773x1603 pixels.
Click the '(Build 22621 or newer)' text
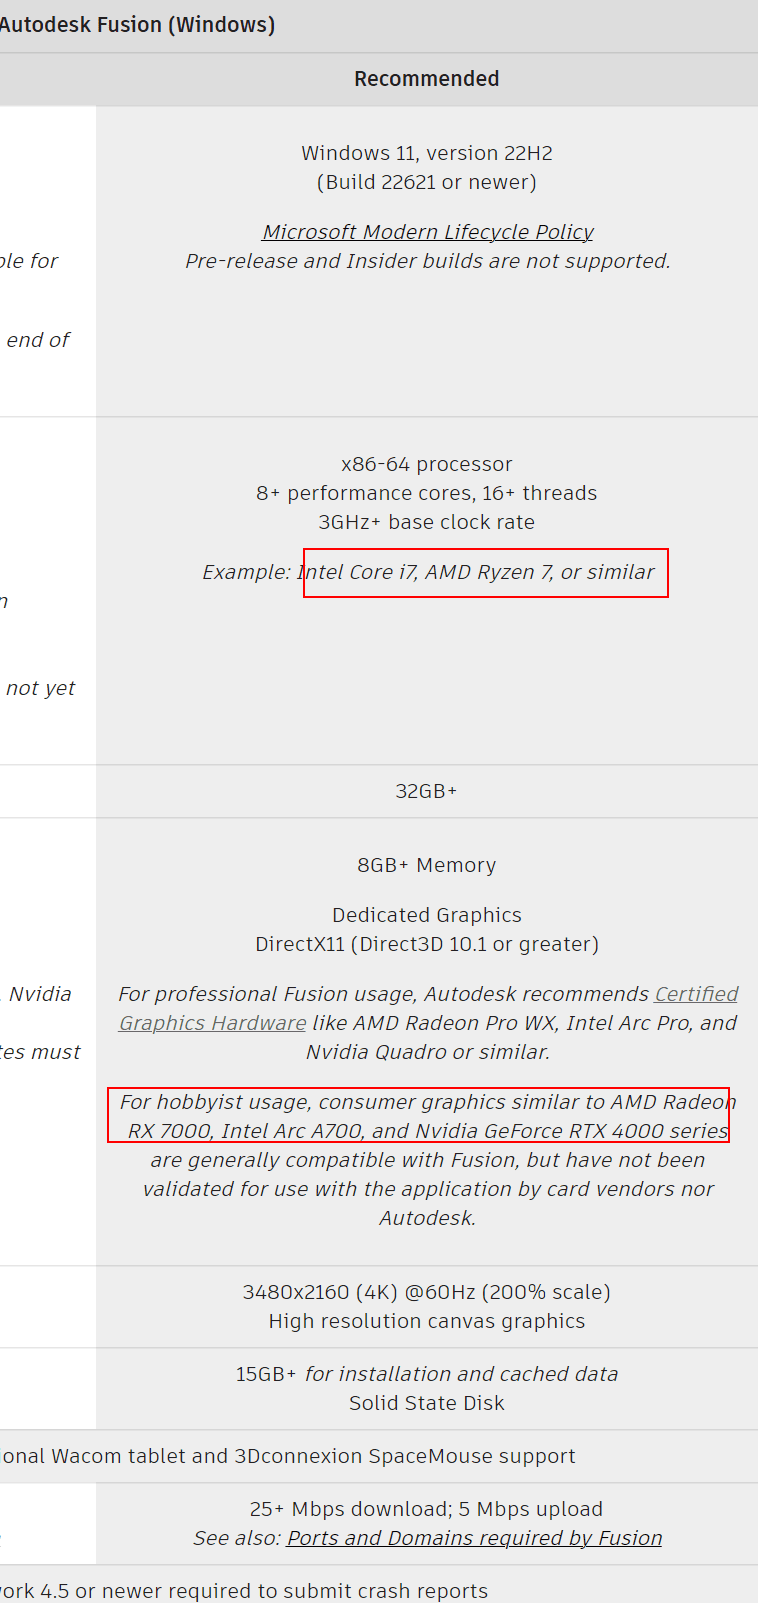(x=427, y=182)
